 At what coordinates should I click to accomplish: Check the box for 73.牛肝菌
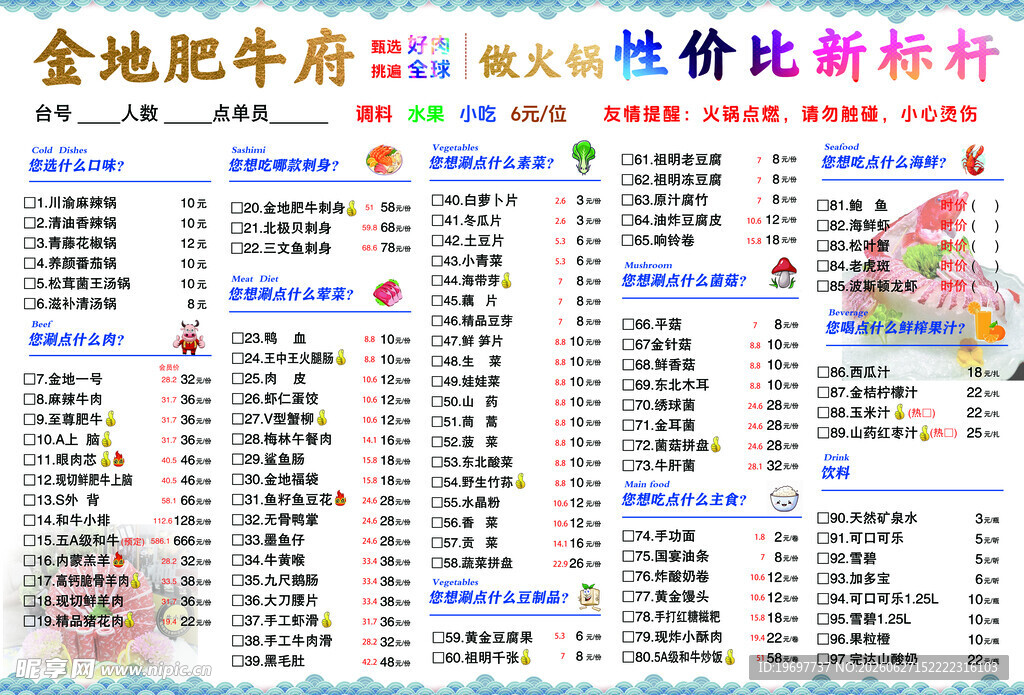pyautogui.click(x=628, y=466)
